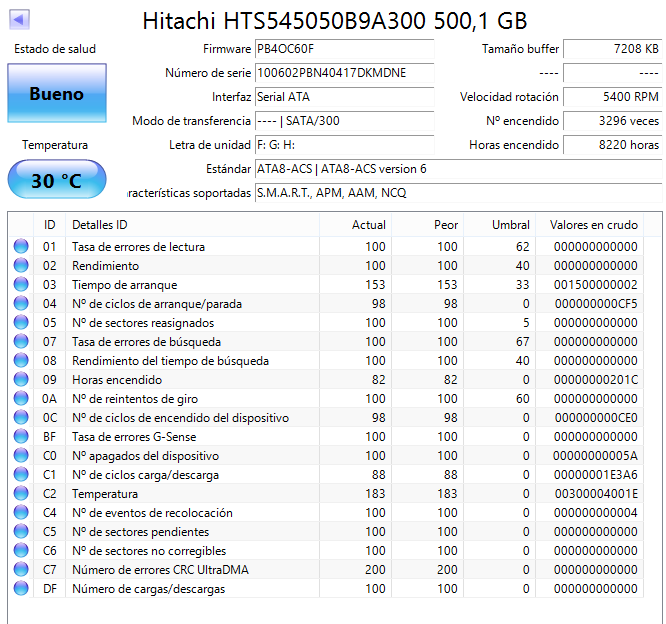Image resolution: width=666 pixels, height=624 pixels.
Task: Select the Tiempo de arranque row text
Action: pos(124,285)
